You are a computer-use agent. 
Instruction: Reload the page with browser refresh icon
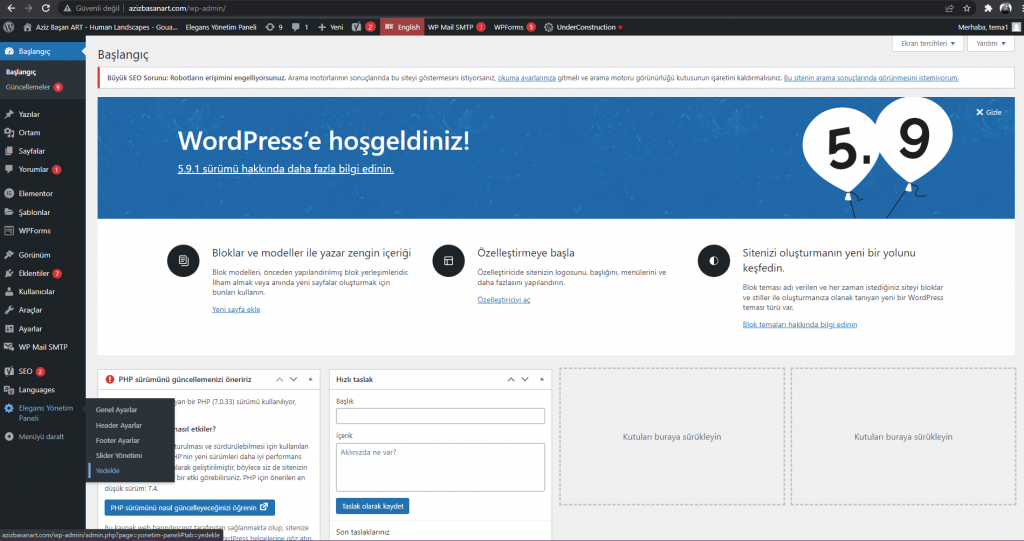(46, 8)
